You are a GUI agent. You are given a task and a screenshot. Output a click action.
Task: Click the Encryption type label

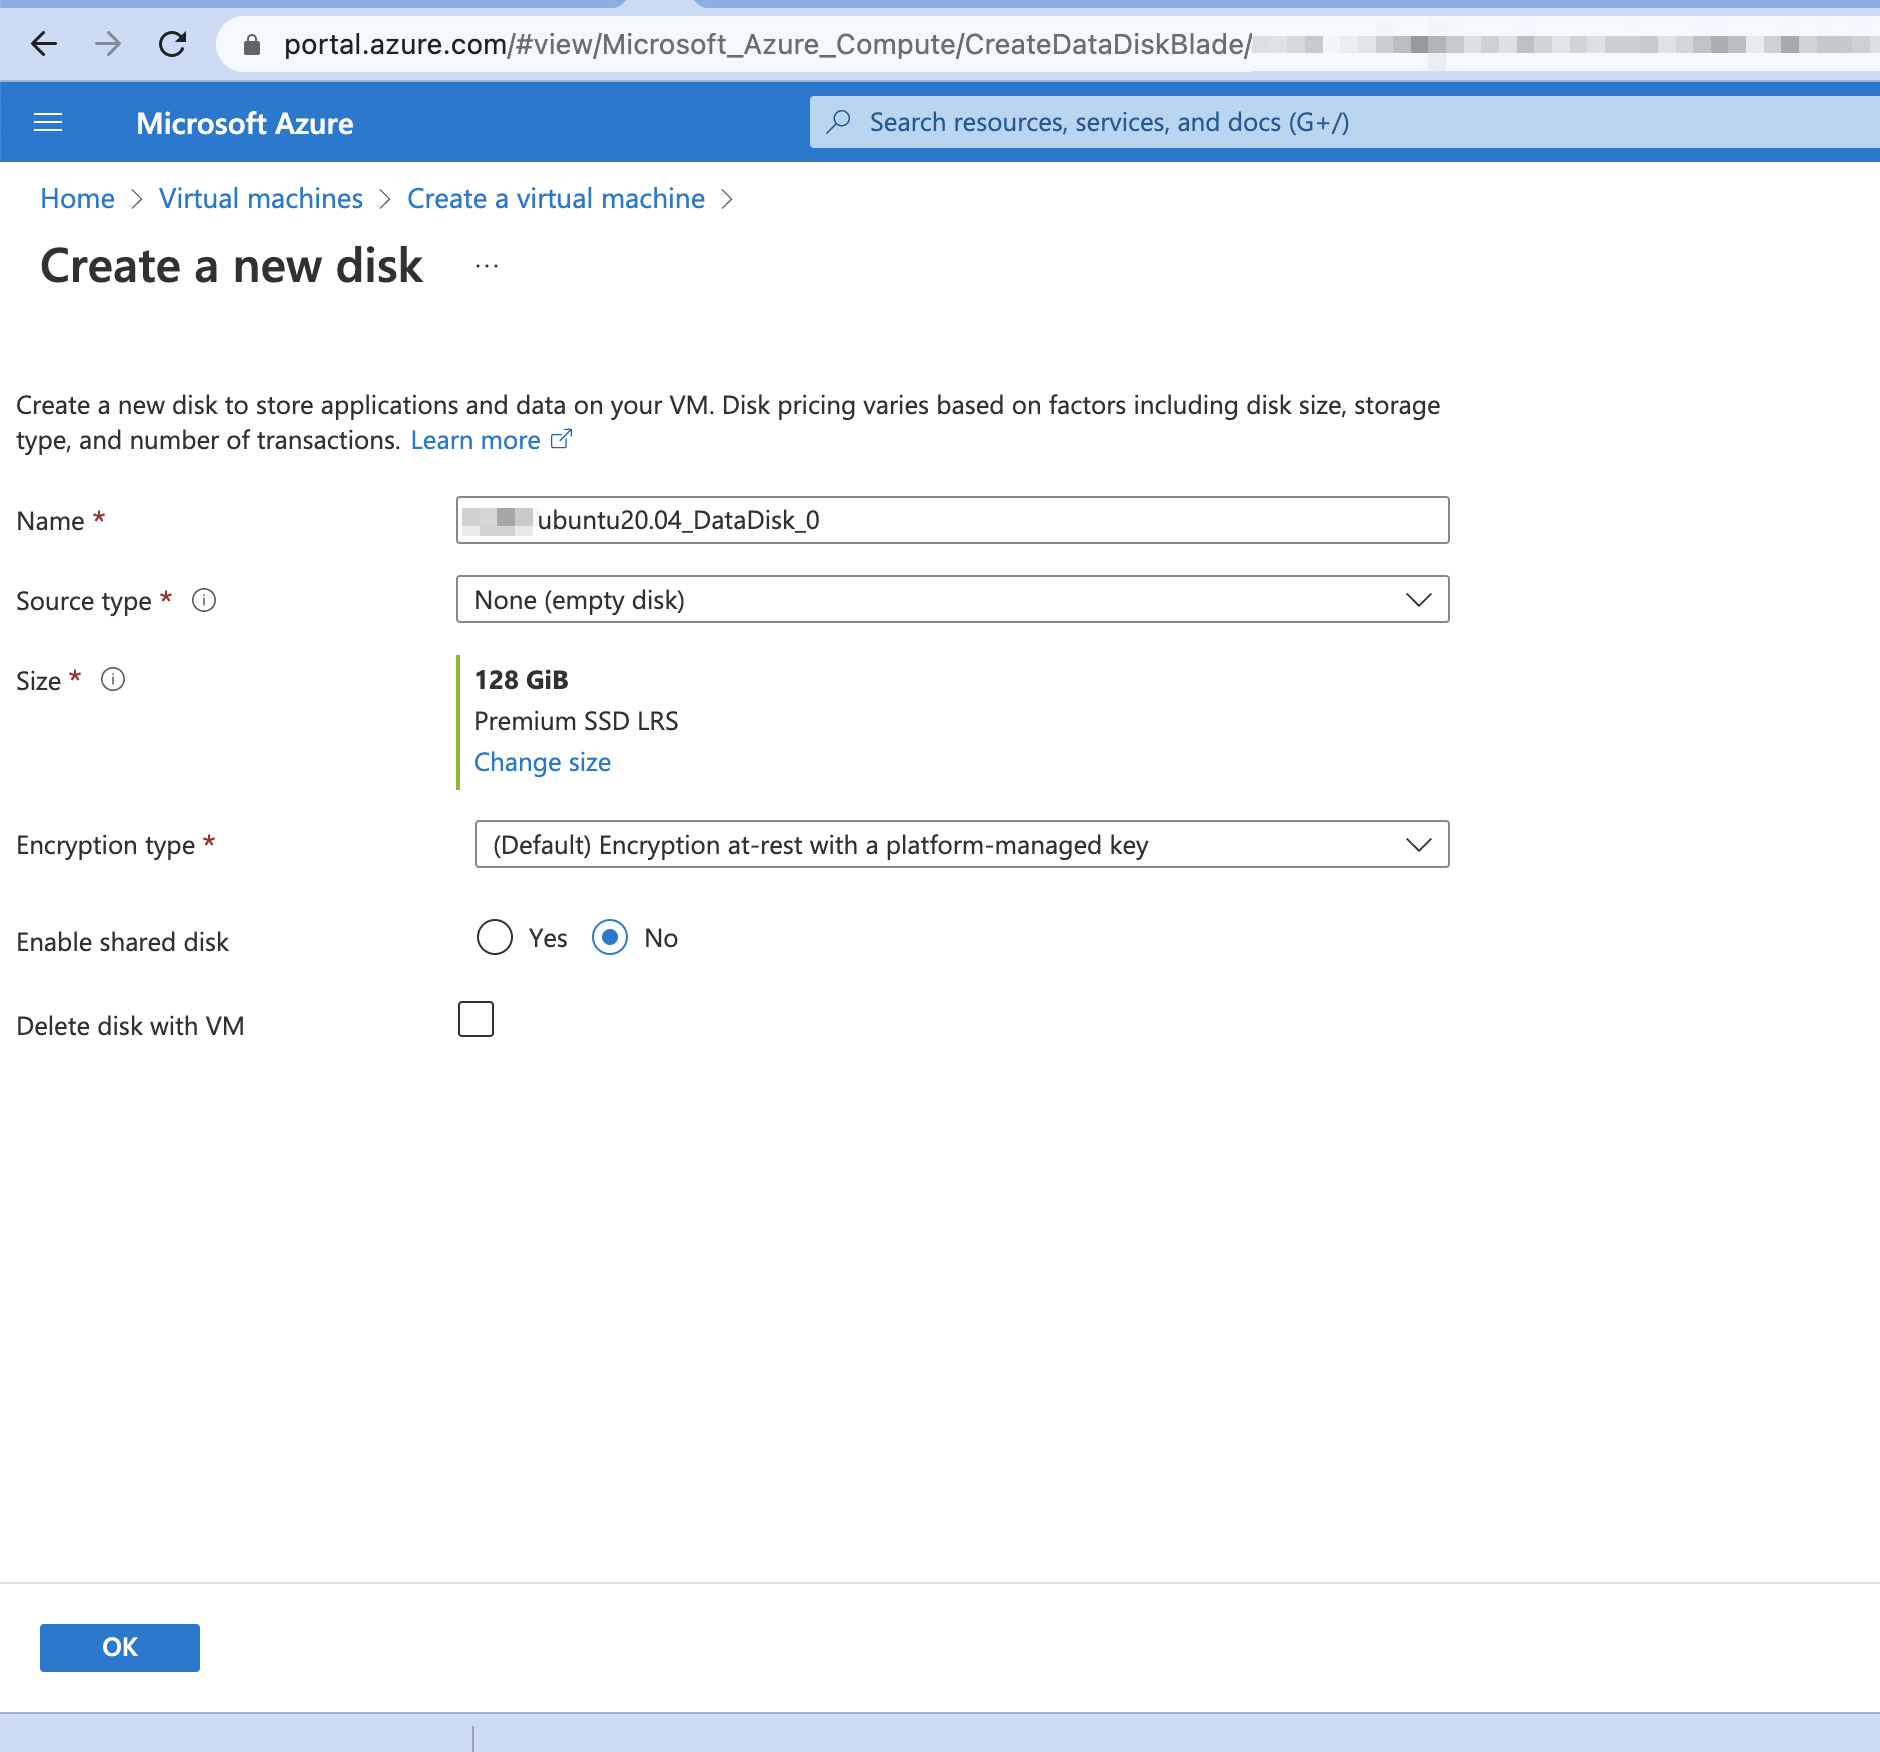(x=105, y=845)
